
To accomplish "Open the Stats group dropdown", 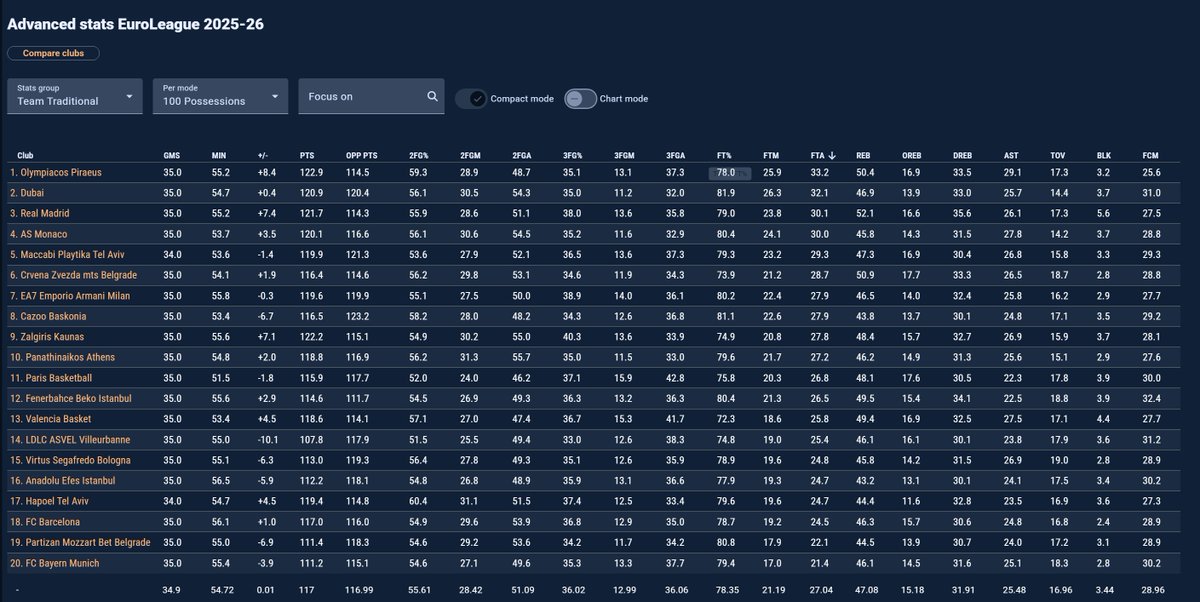I will (74, 96).
